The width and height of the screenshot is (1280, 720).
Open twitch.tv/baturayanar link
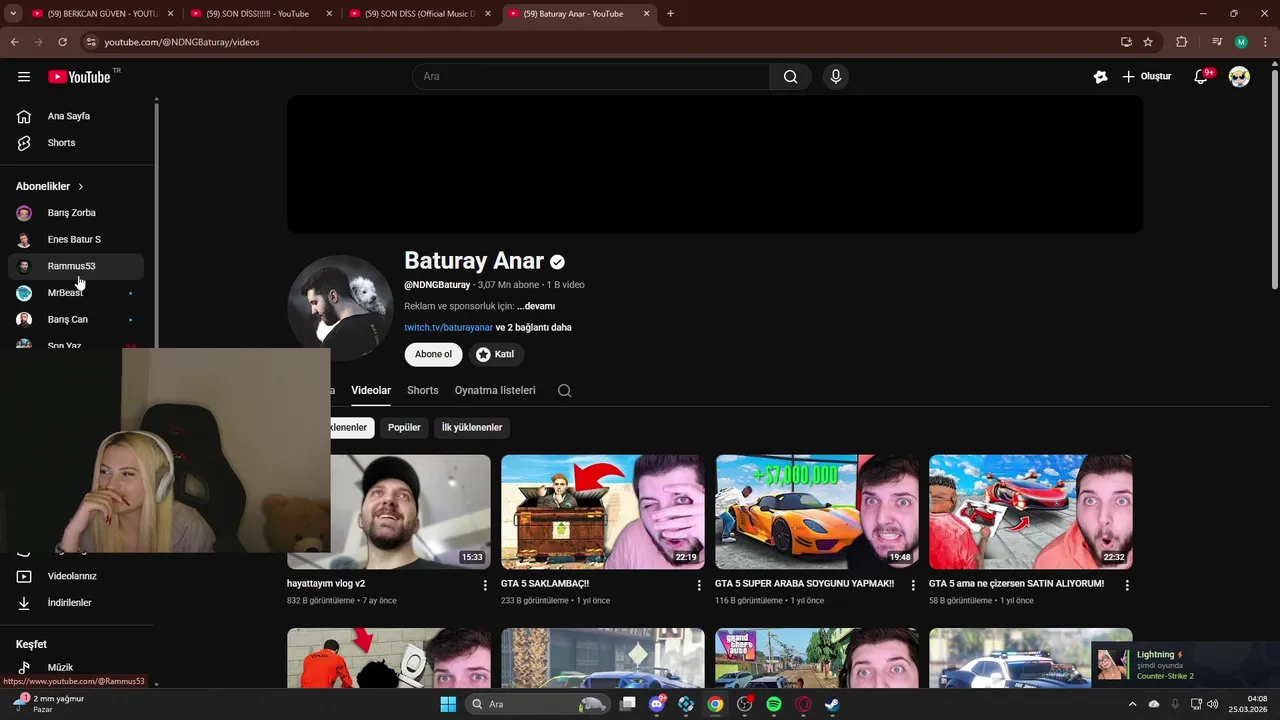pyautogui.click(x=448, y=328)
